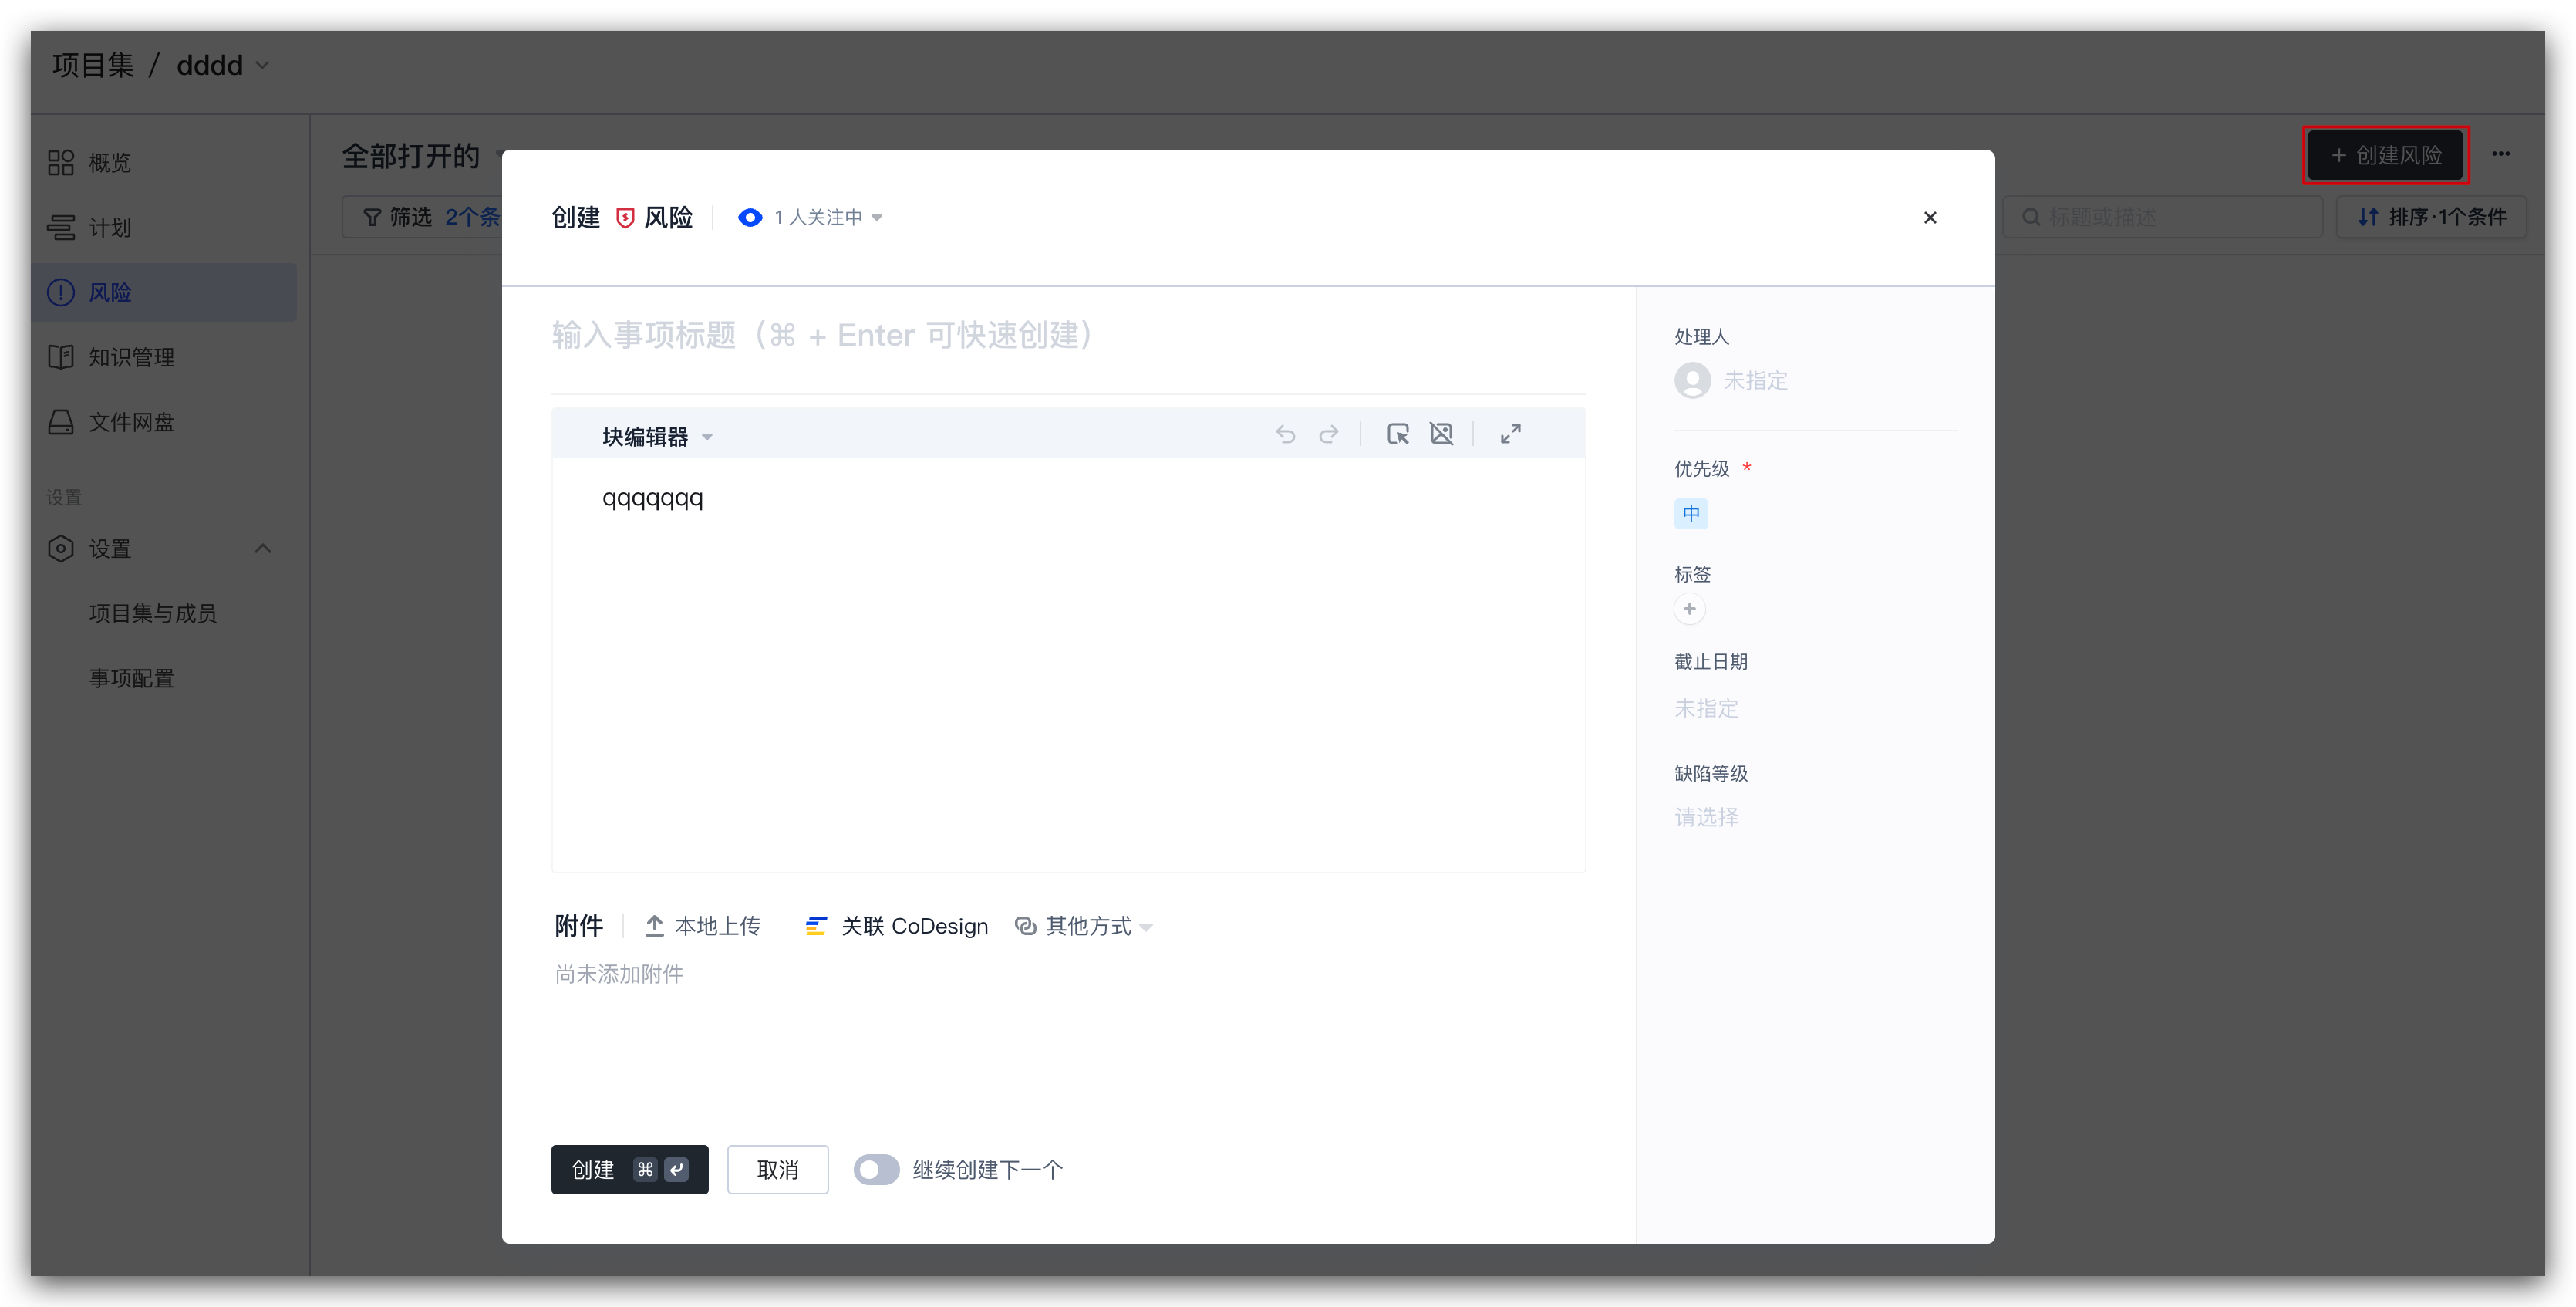
Task: Click the other methods link icon
Action: (1025, 926)
